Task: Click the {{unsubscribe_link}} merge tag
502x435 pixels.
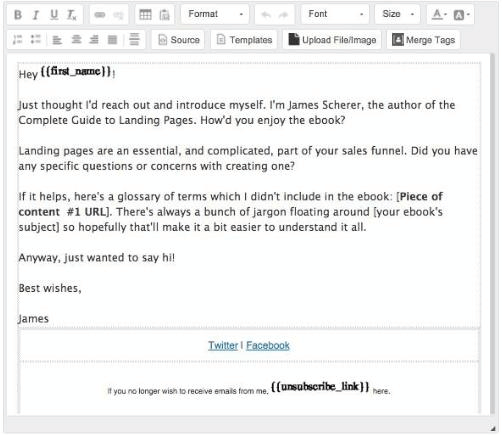Action: [x=320, y=387]
